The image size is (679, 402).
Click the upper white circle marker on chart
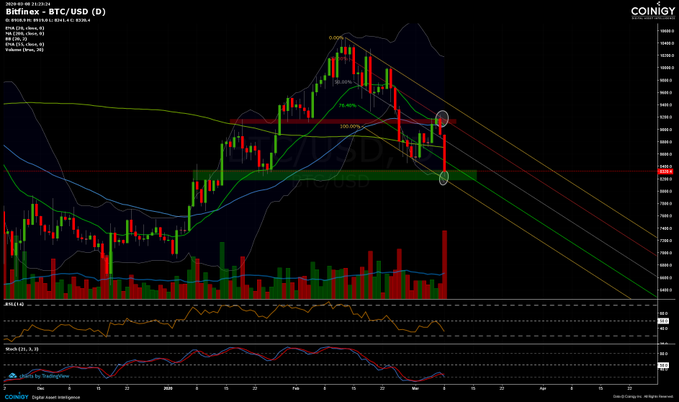[x=441, y=119]
